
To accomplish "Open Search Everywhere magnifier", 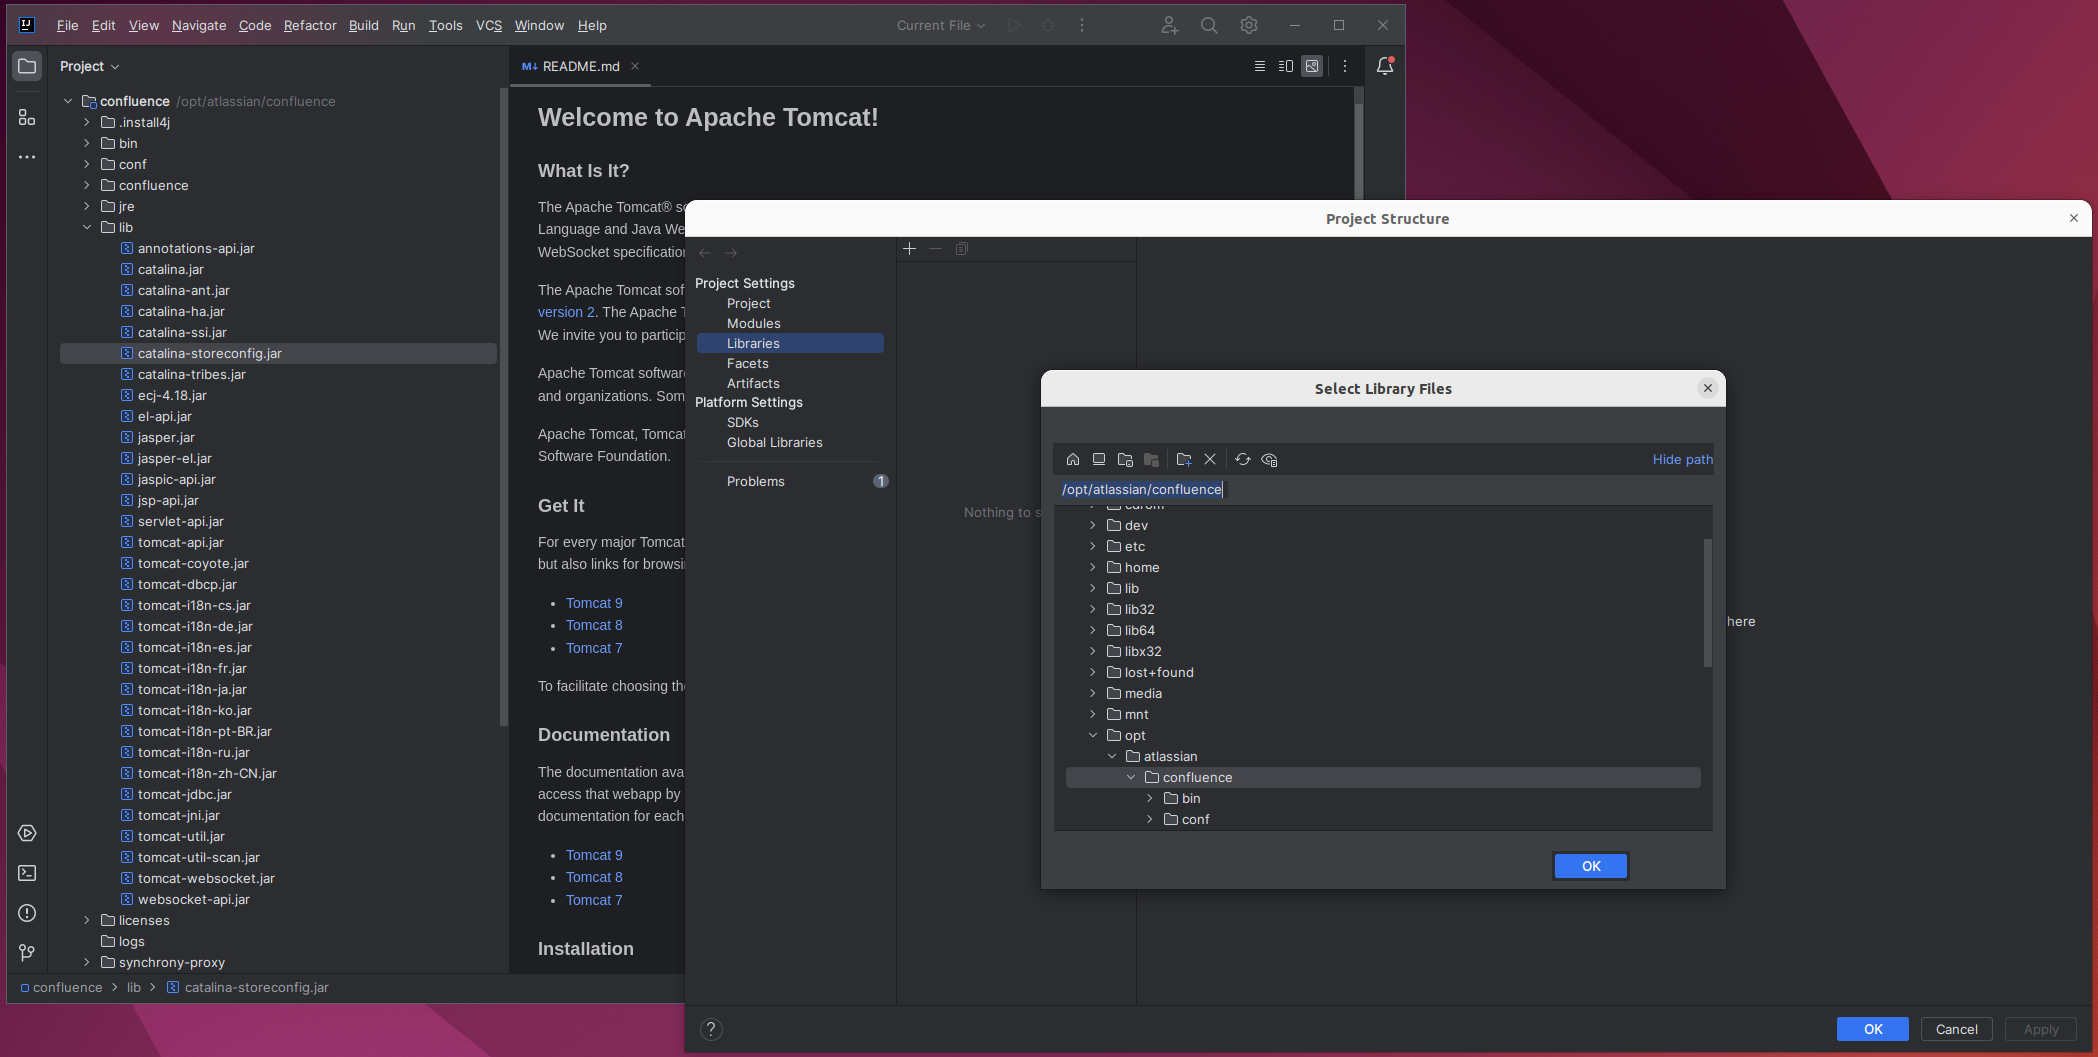I will point(1209,25).
